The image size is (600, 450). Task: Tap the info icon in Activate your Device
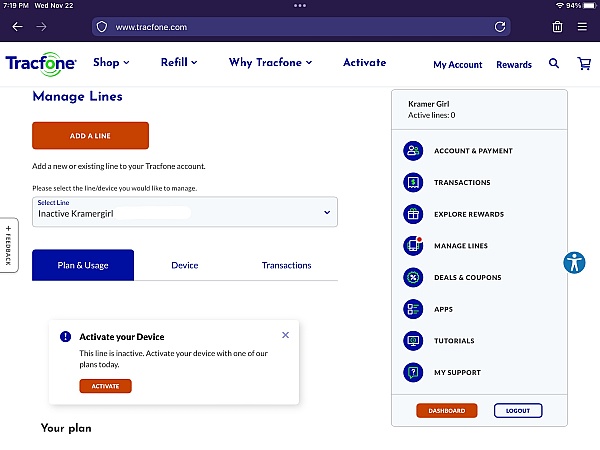[65, 336]
